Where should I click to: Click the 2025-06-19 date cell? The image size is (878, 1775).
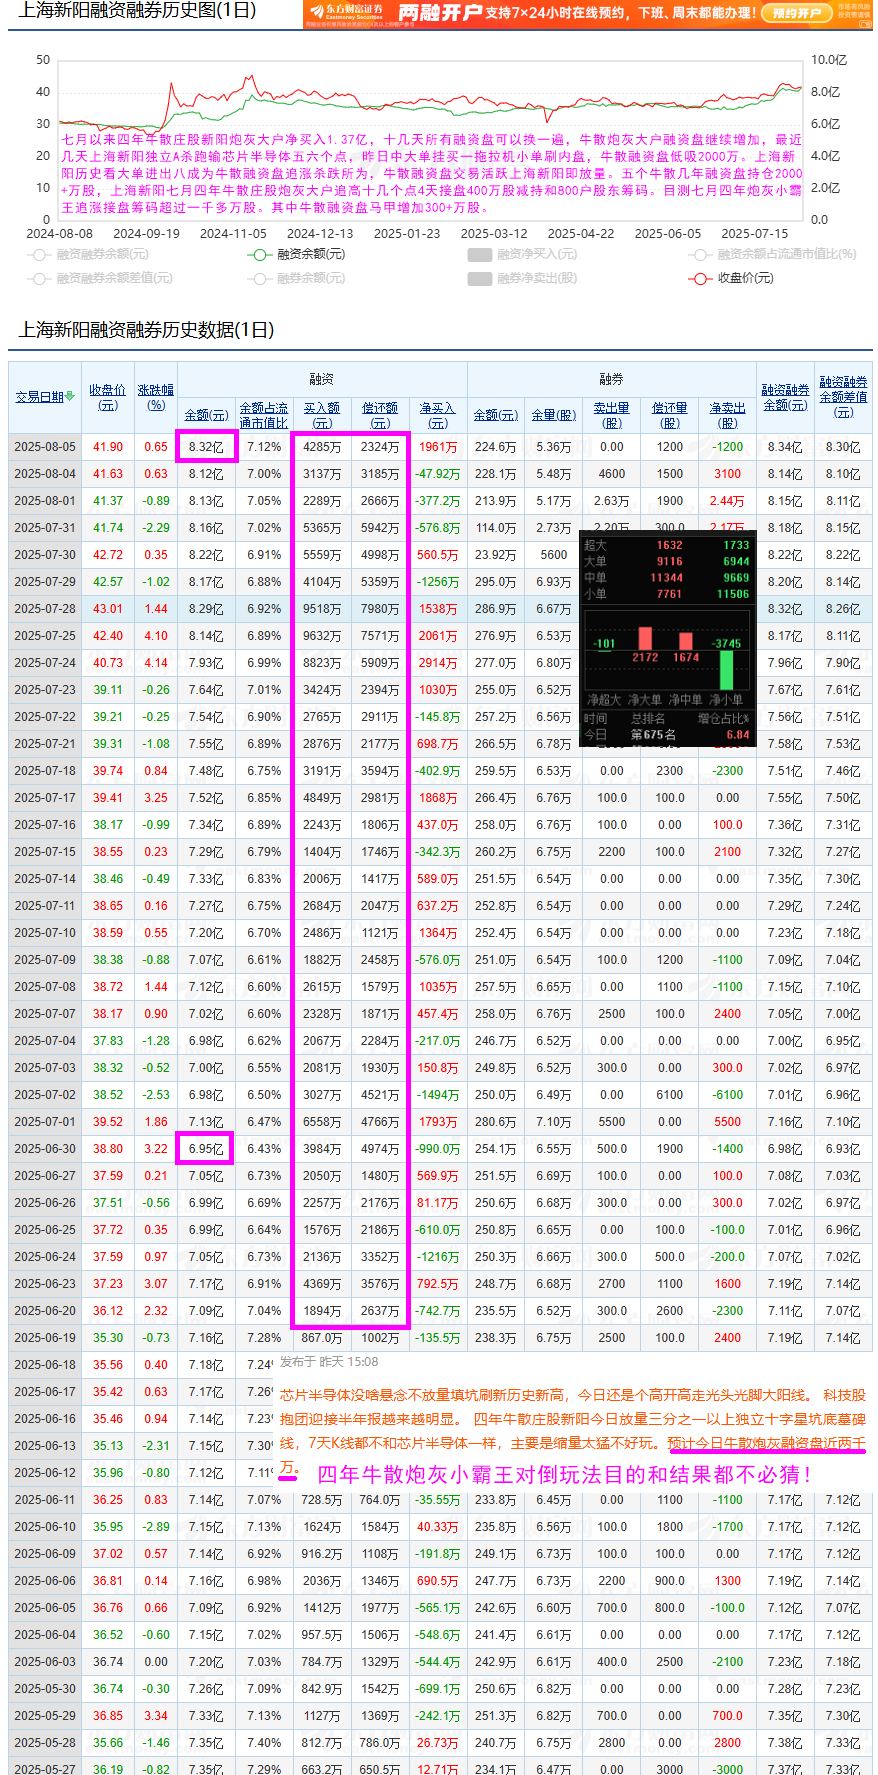pos(45,1338)
